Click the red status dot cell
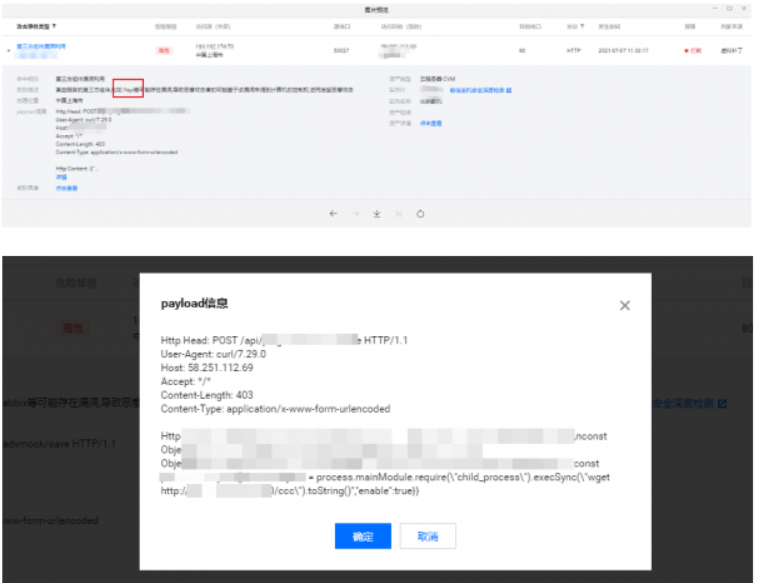757x585 pixels. point(693,50)
